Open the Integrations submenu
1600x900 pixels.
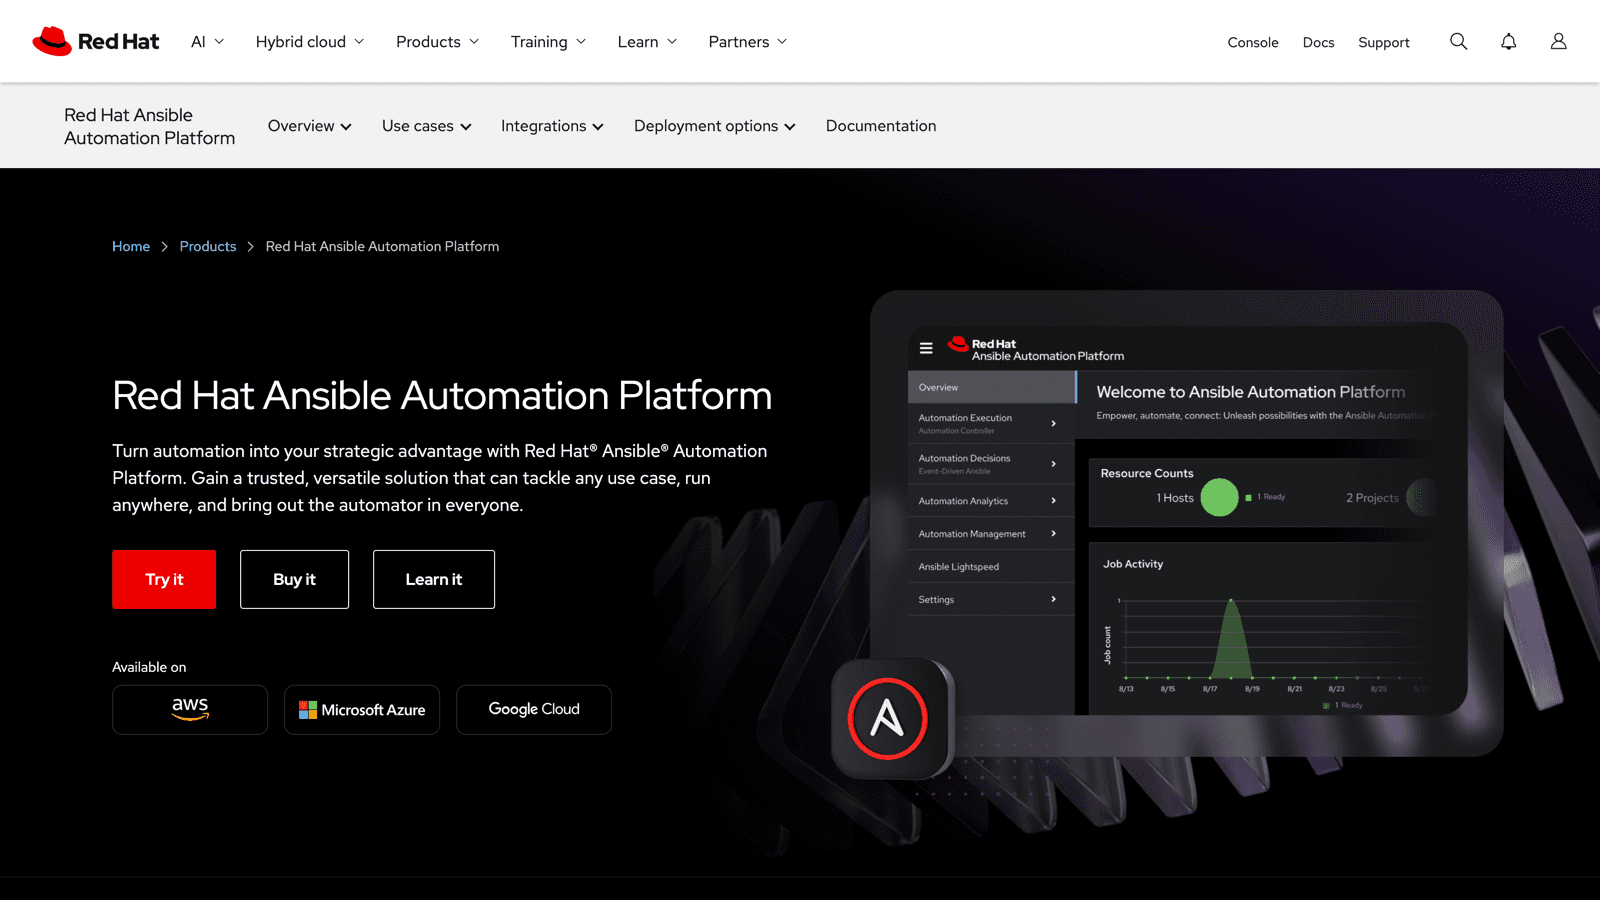[553, 126]
